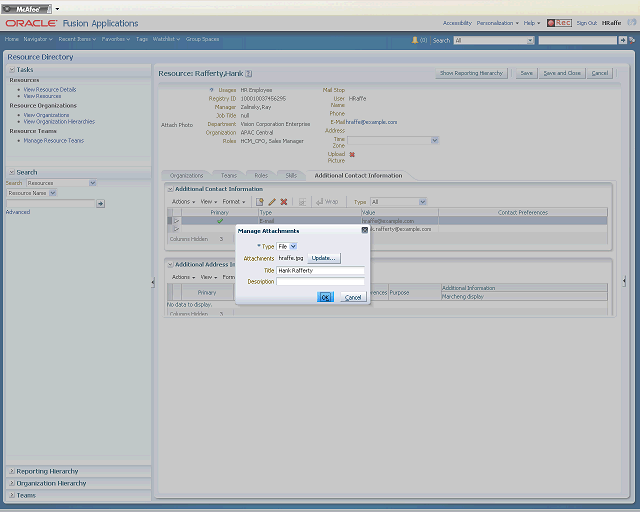This screenshot has width=640, height=512.
Task: Click Show Reporting Hierarchy button
Action: click(471, 73)
